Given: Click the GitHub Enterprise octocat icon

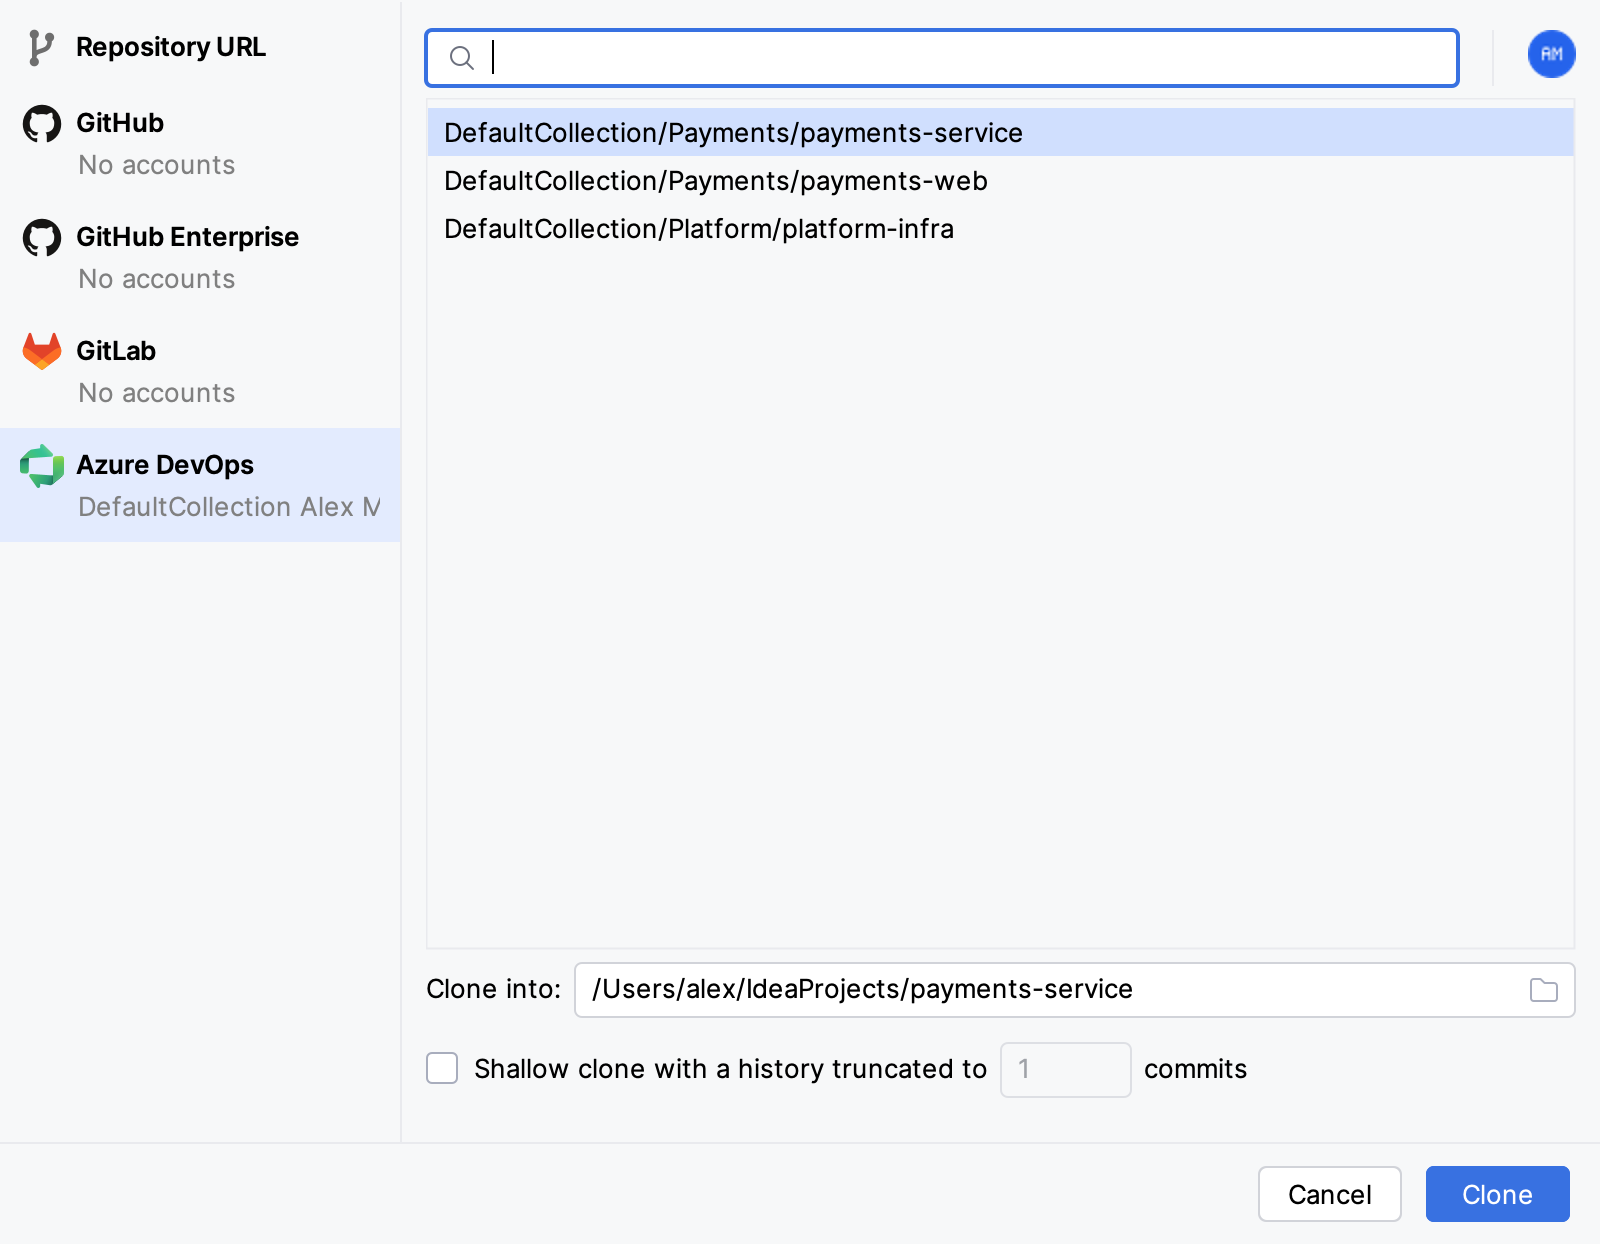Looking at the screenshot, I should point(42,238).
